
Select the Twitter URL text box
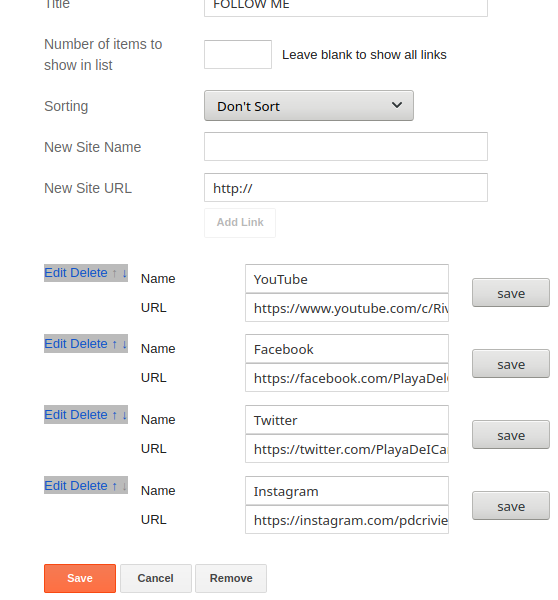[x=347, y=448]
